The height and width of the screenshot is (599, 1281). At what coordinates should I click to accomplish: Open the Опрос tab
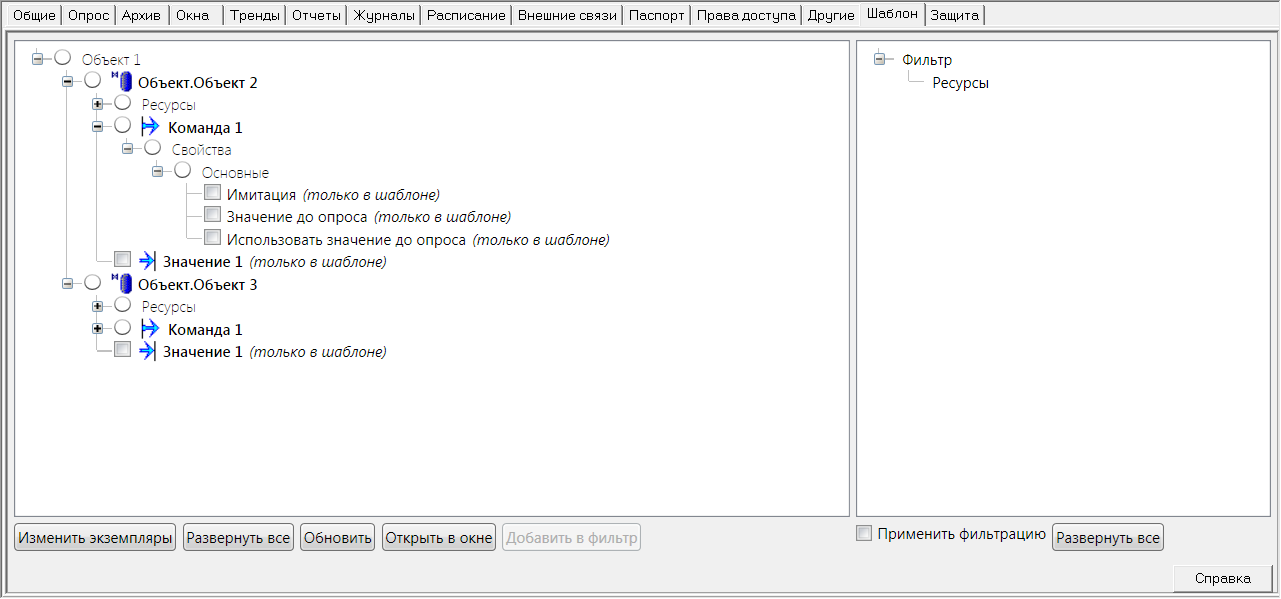pyautogui.click(x=88, y=16)
